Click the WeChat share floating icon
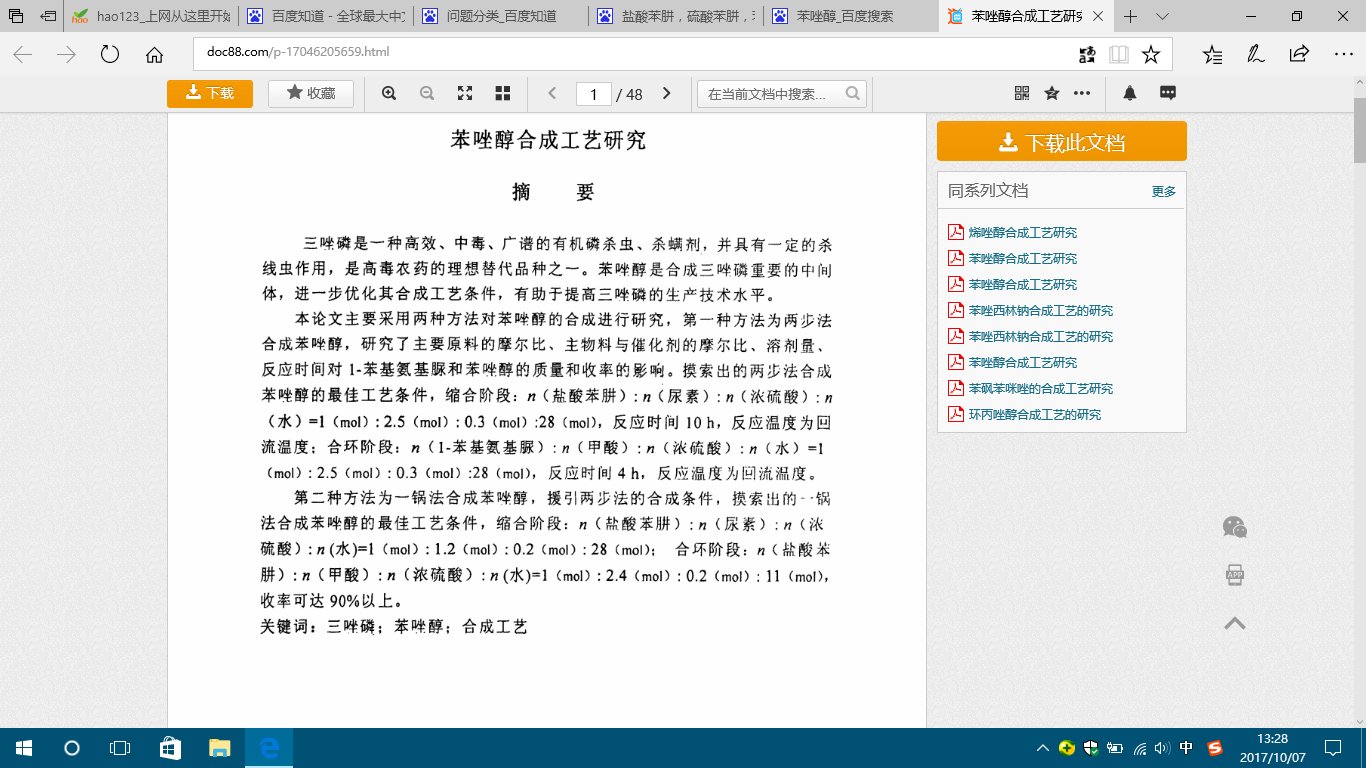The image size is (1366, 768). (x=1235, y=527)
